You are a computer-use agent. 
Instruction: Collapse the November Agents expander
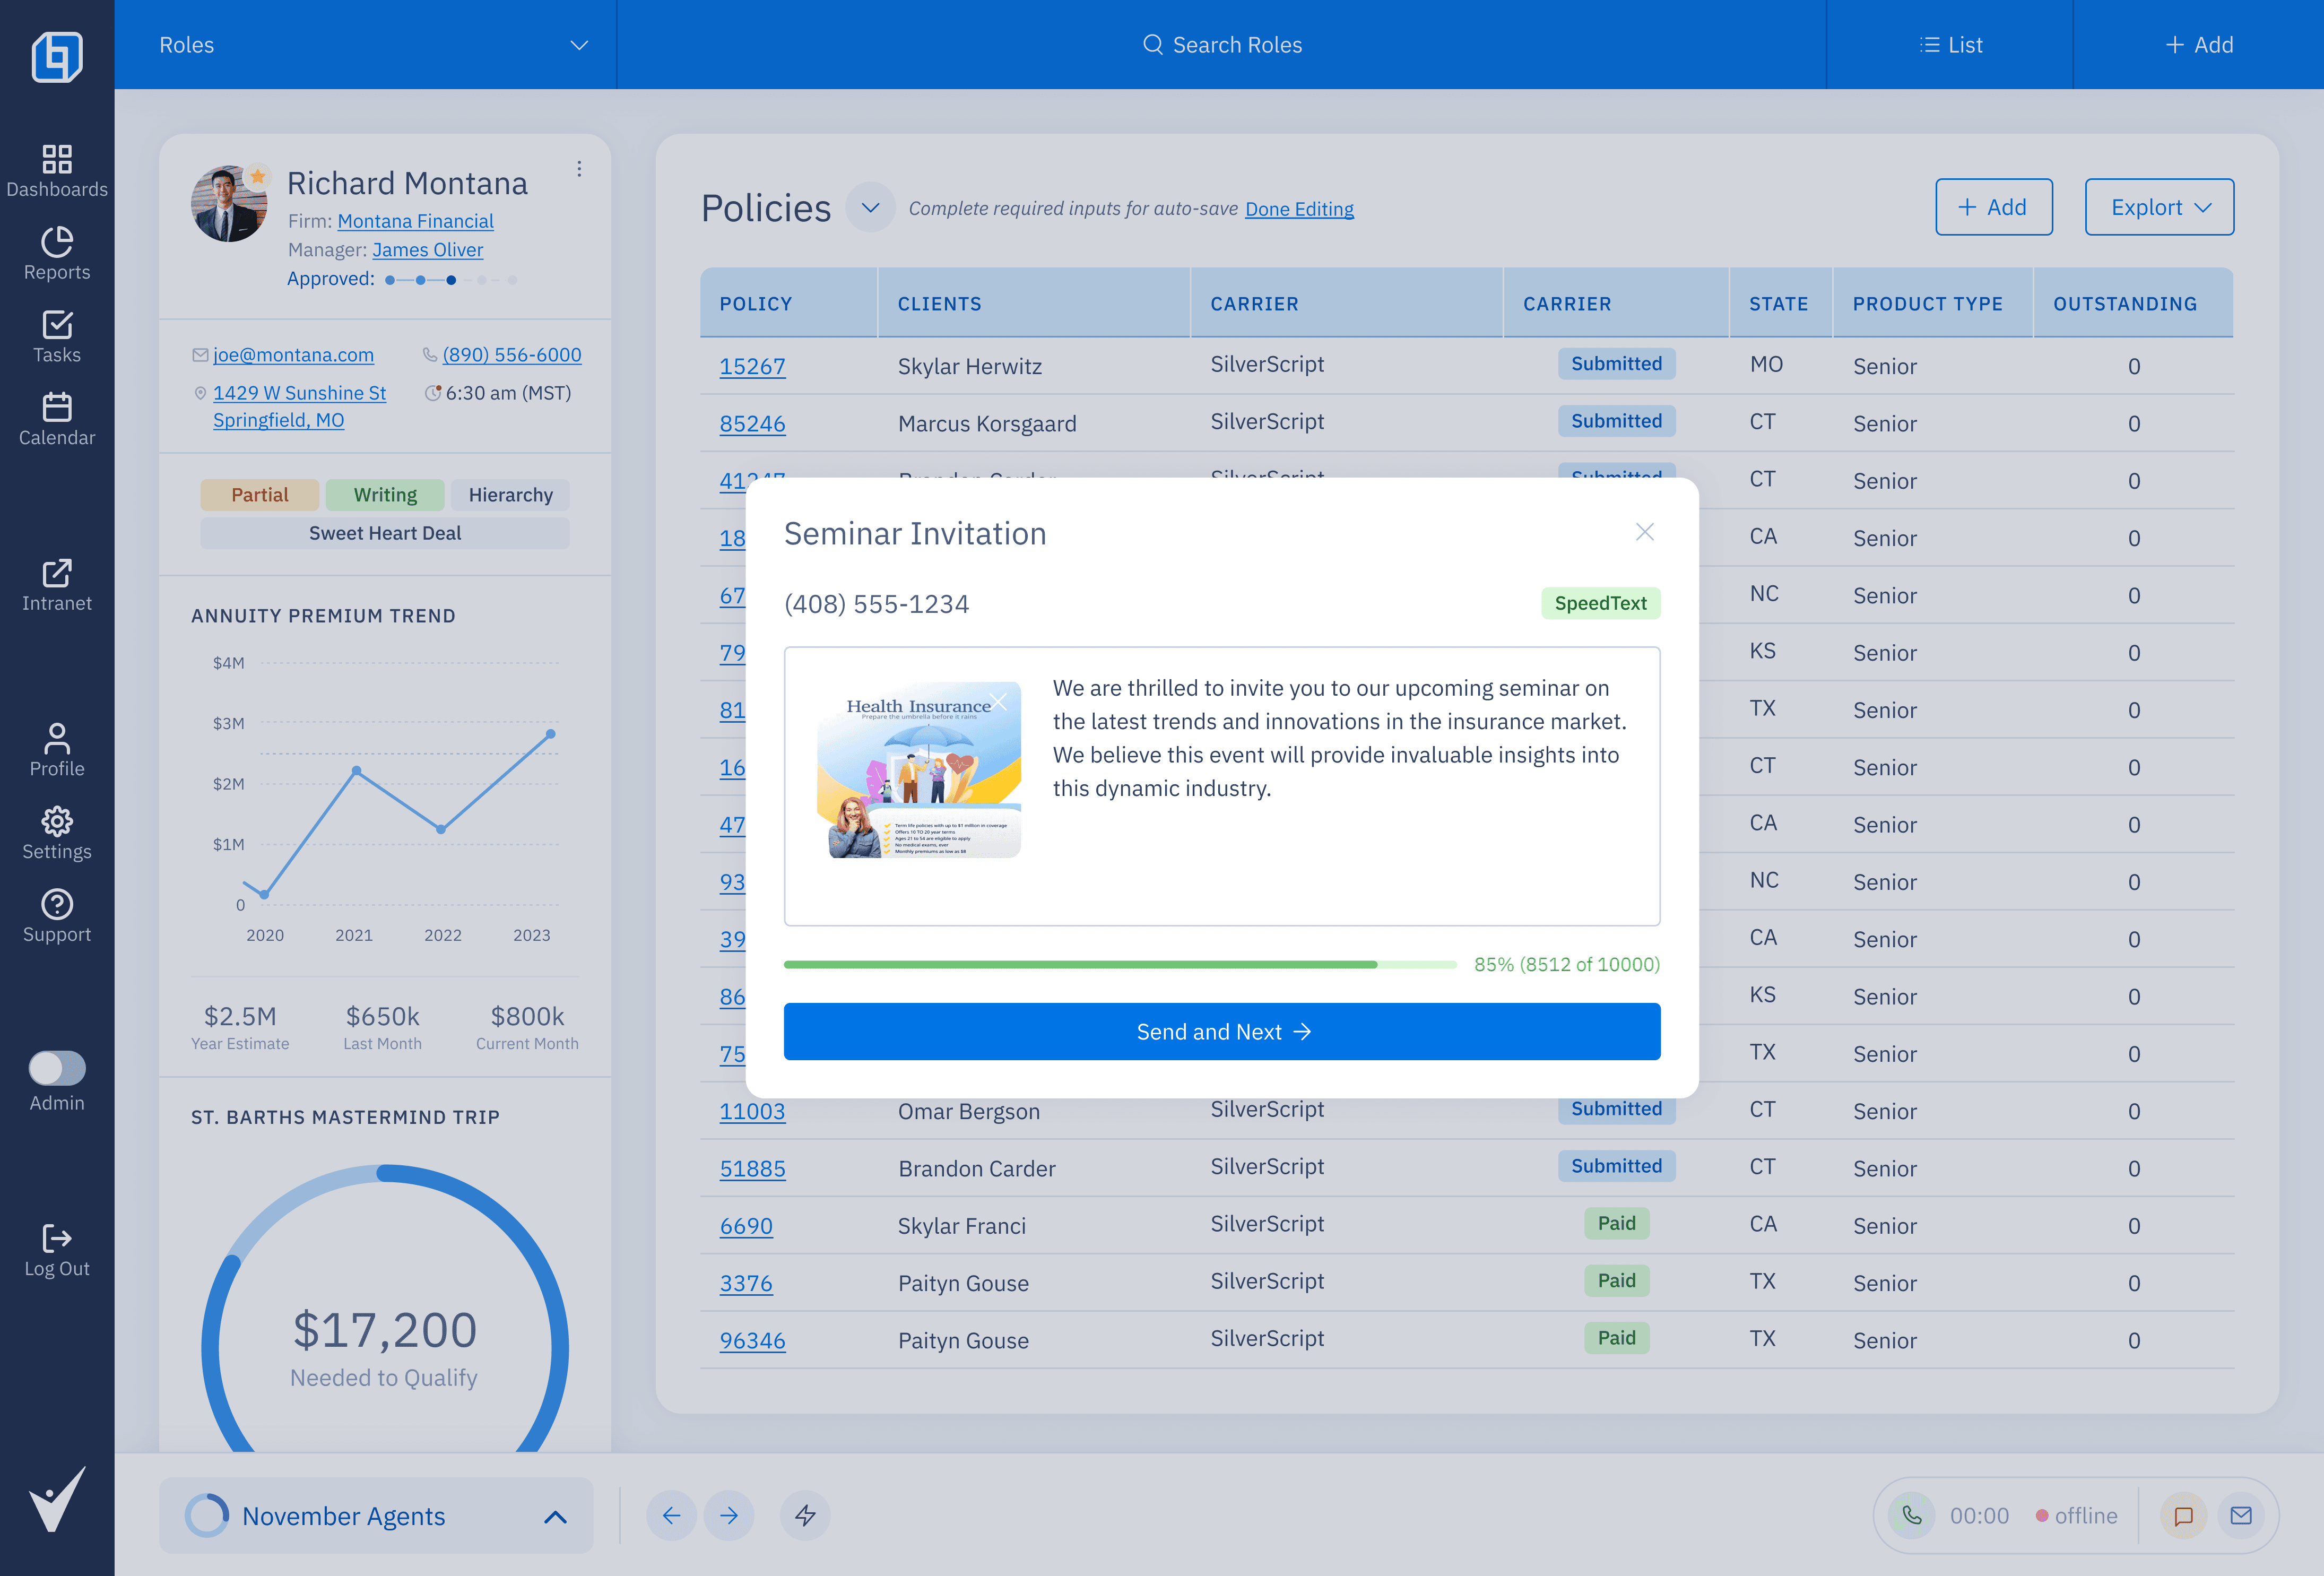click(x=555, y=1516)
